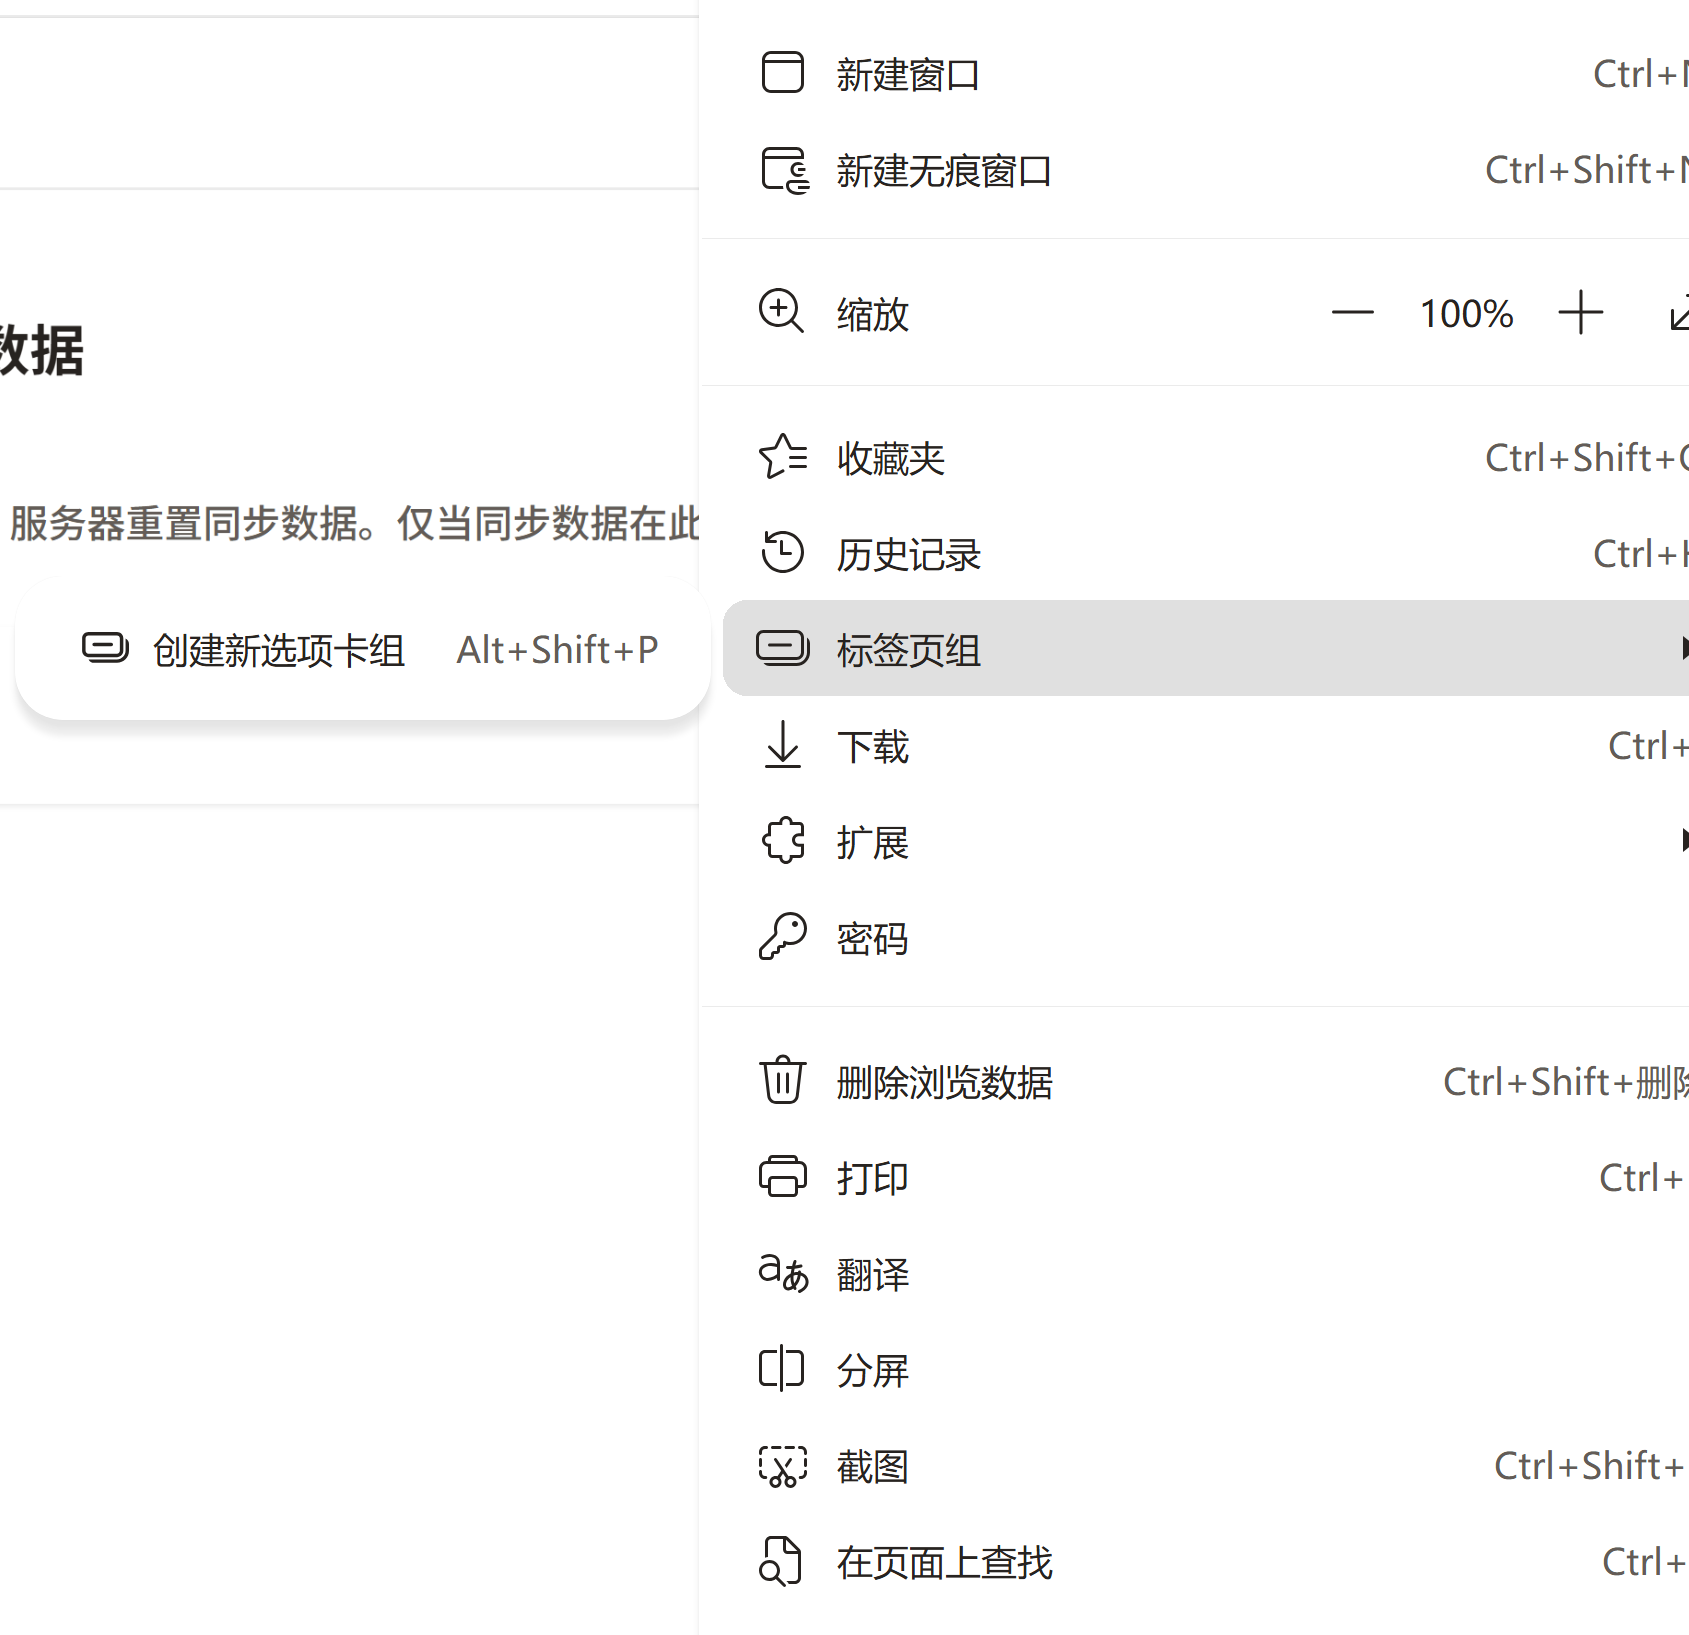Open 密码 from the menu
The image size is (1689, 1635).
(x=1205, y=938)
